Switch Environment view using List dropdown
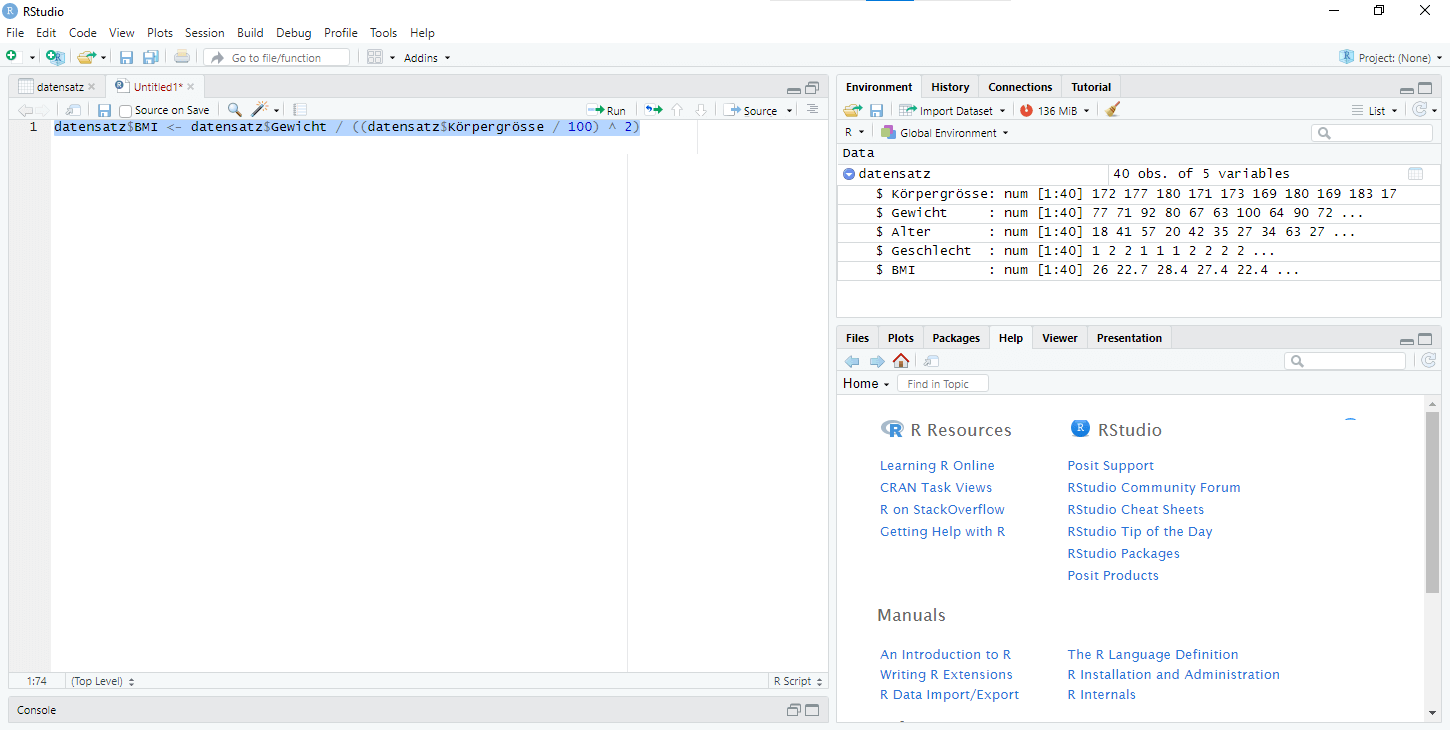Screen dimensions: 1450x730 tap(1374, 111)
